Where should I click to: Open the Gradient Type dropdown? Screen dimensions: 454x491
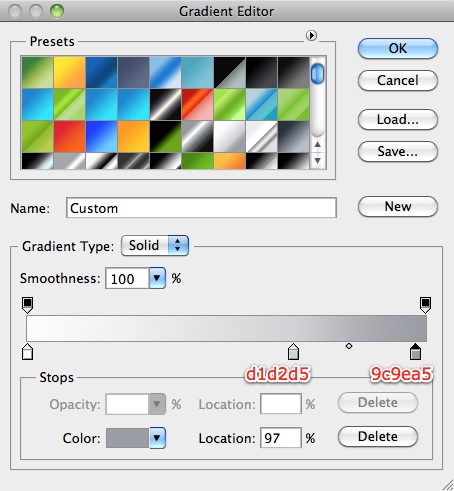pos(155,246)
